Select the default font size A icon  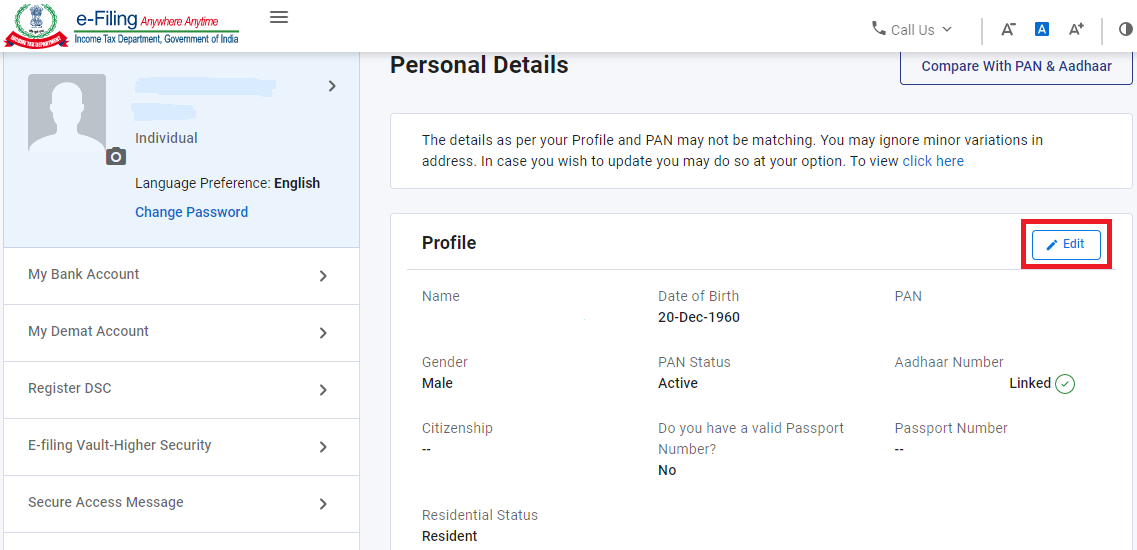point(1042,29)
